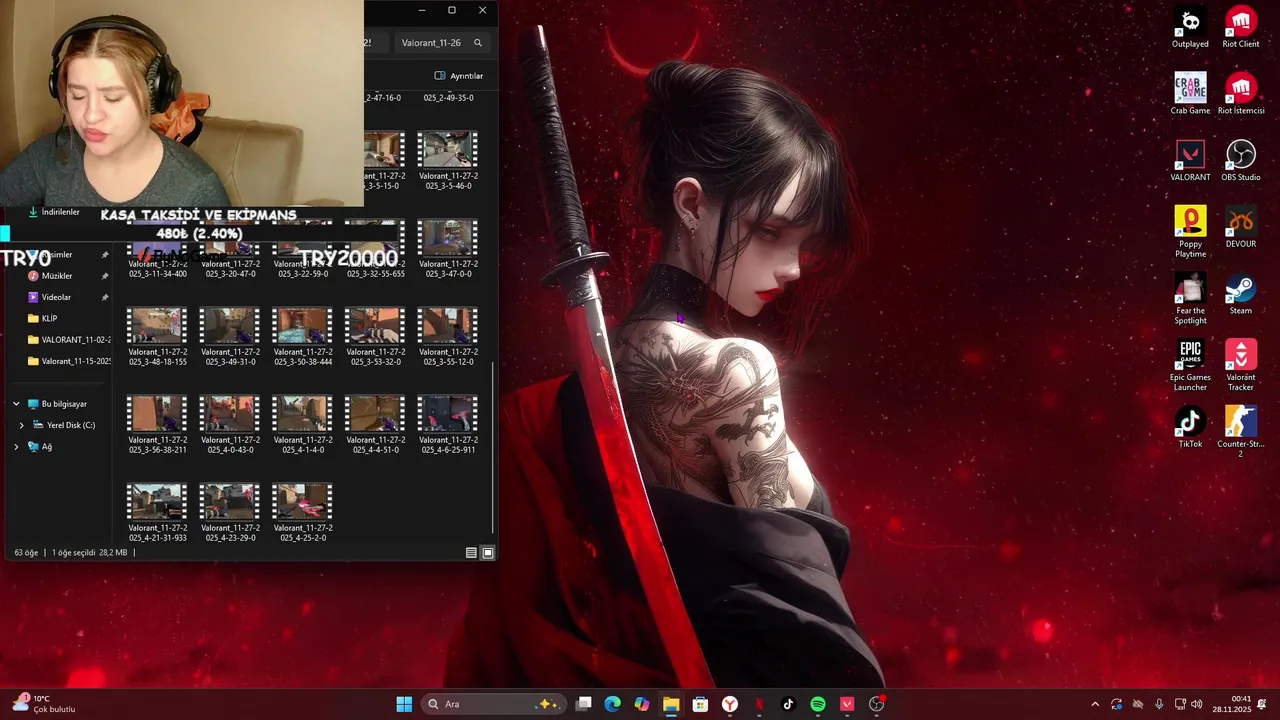This screenshot has height=720, width=1280.
Task: Click the Explorer search magnifier icon
Action: [478, 43]
